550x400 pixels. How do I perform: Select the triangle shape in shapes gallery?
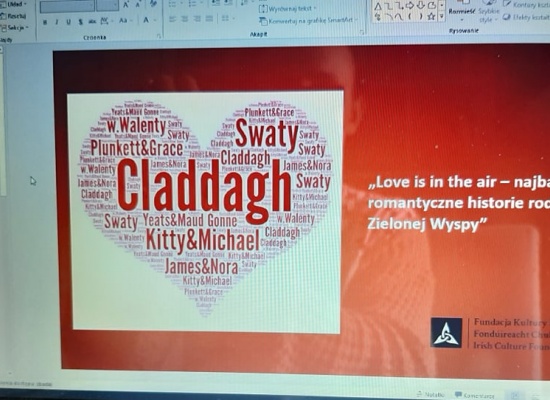click(378, 6)
